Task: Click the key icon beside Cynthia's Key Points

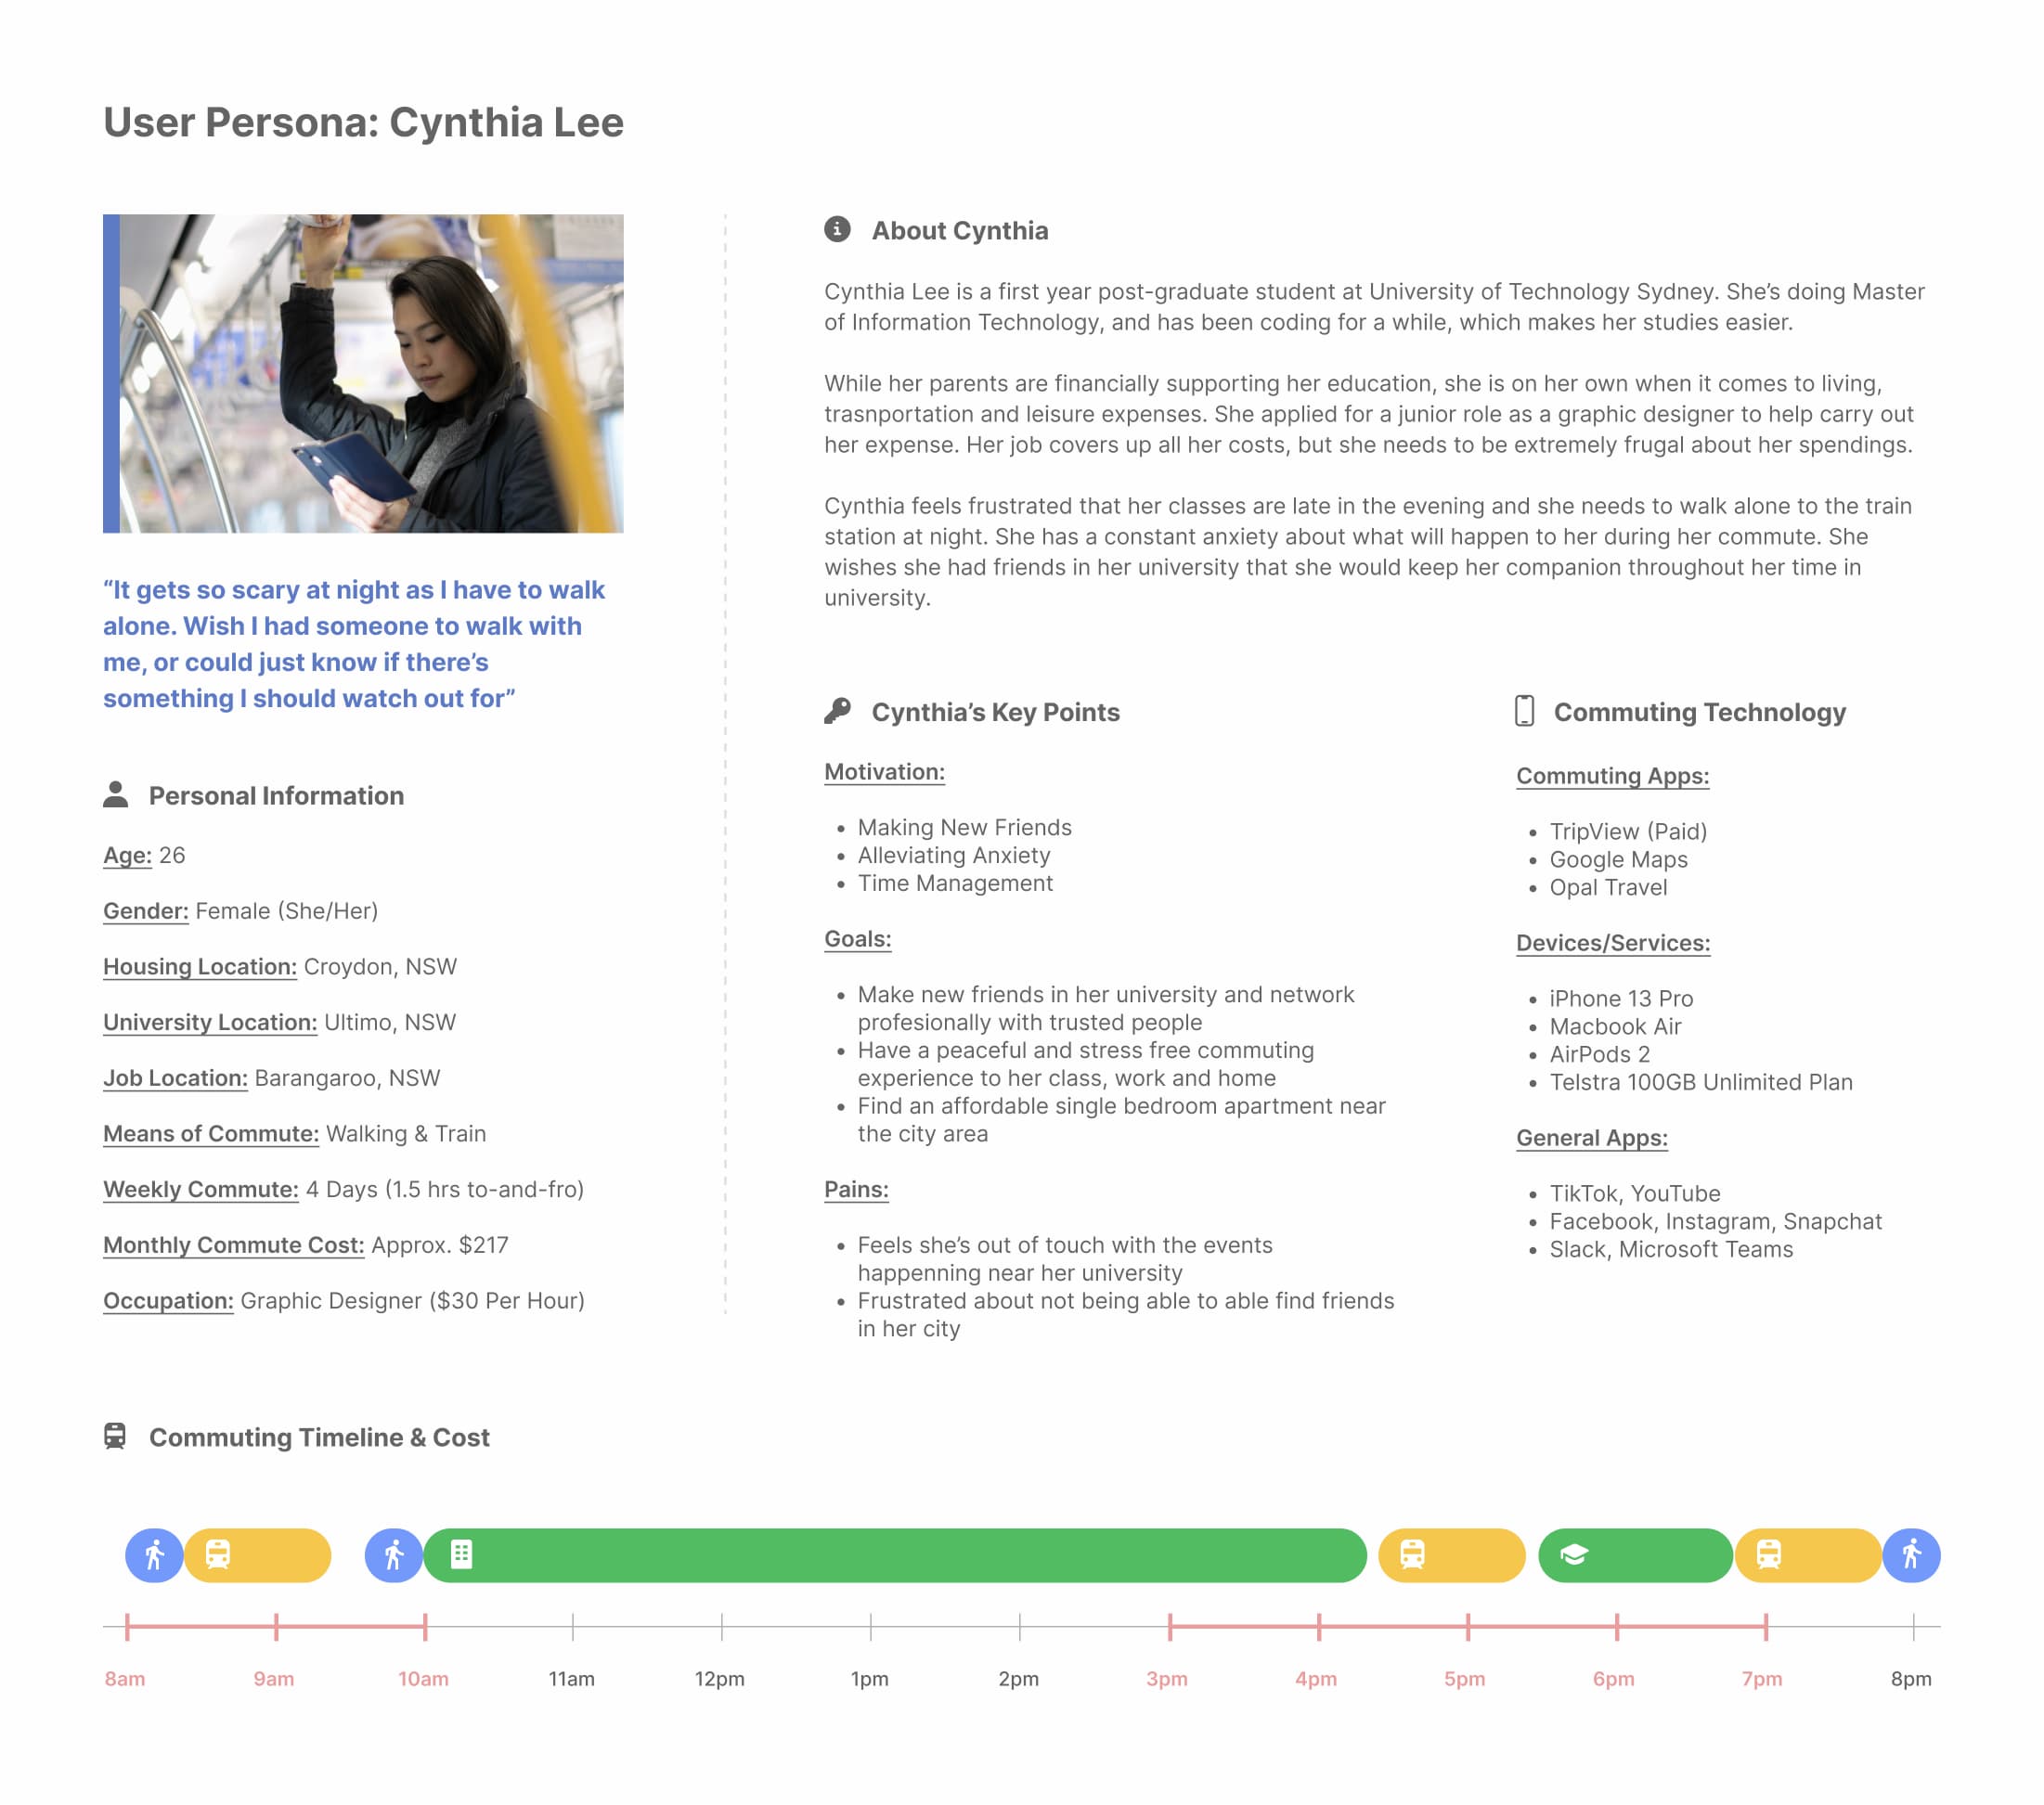Action: (x=837, y=711)
